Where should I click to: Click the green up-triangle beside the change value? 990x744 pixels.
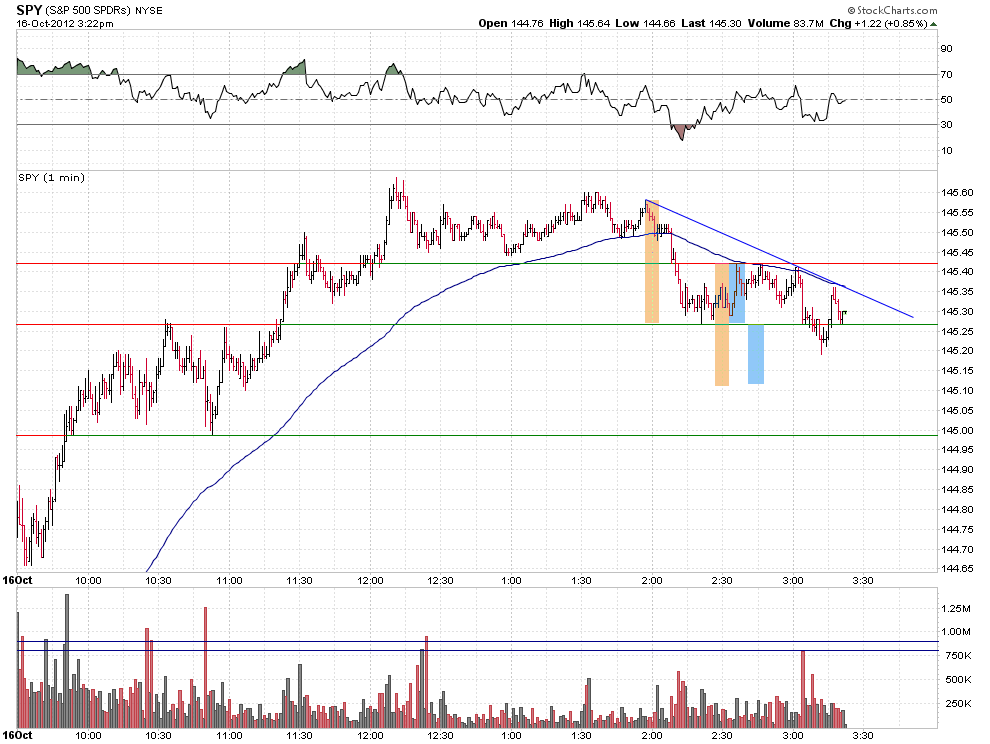click(933, 24)
